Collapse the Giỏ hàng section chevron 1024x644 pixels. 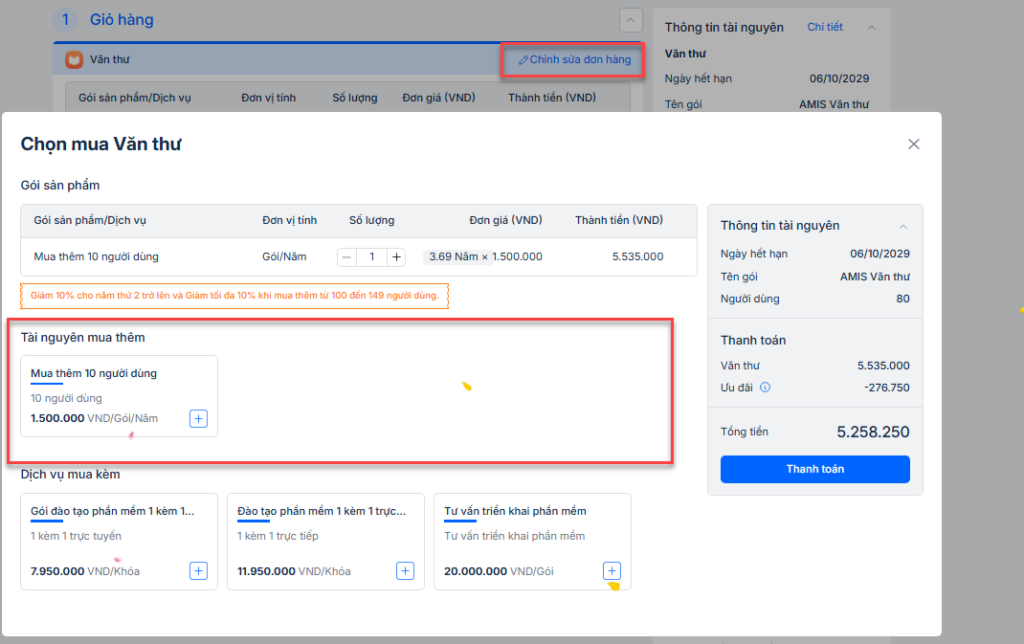point(630,20)
